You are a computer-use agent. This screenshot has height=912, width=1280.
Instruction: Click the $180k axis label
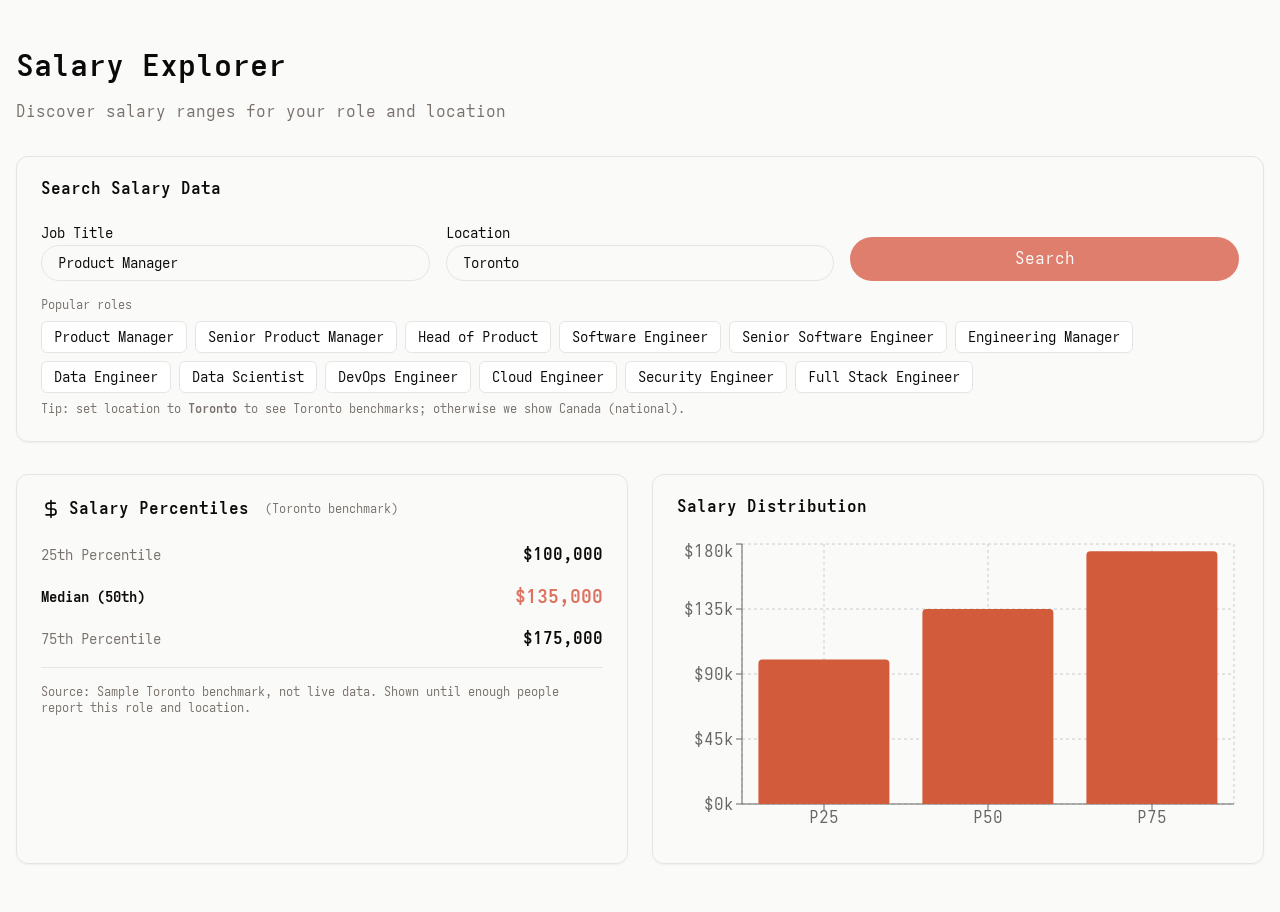(709, 551)
